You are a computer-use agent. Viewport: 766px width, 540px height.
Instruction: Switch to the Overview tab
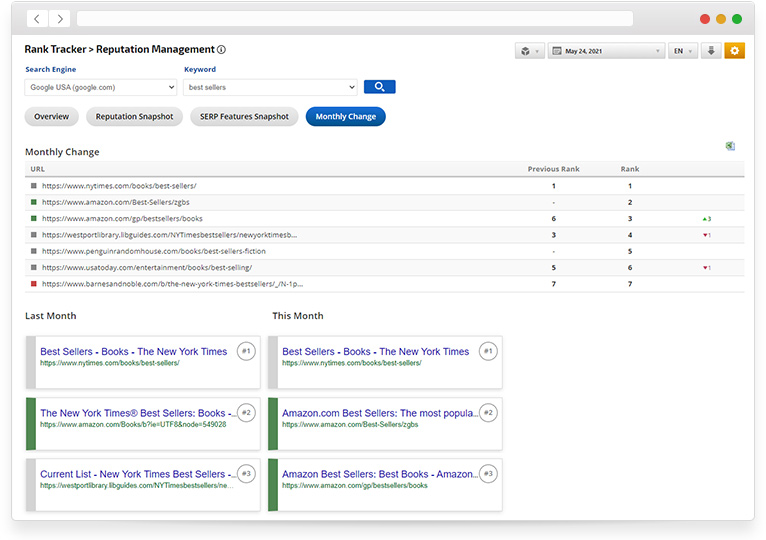coord(52,117)
